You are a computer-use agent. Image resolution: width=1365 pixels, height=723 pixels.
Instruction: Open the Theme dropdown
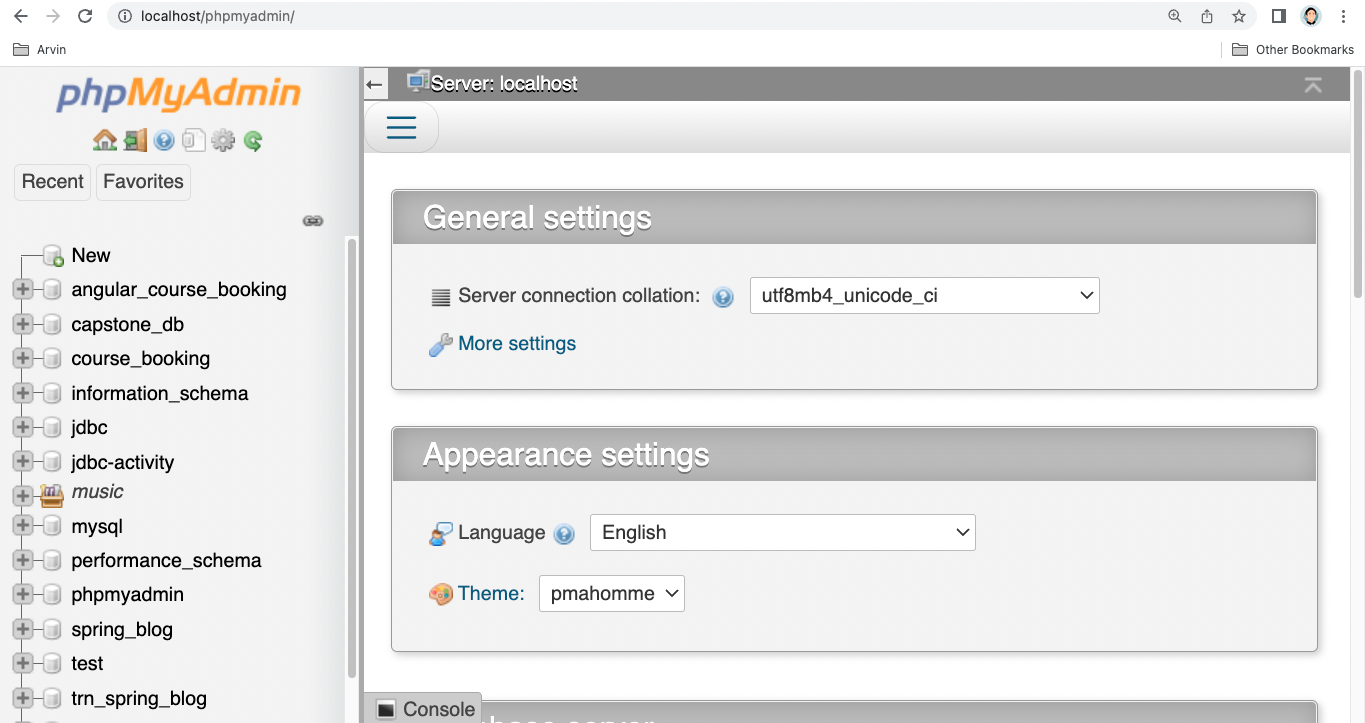pyautogui.click(x=612, y=593)
